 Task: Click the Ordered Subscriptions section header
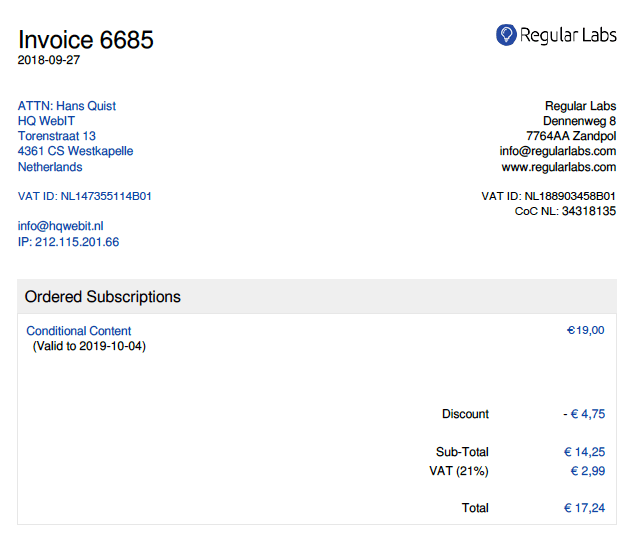click(x=317, y=297)
